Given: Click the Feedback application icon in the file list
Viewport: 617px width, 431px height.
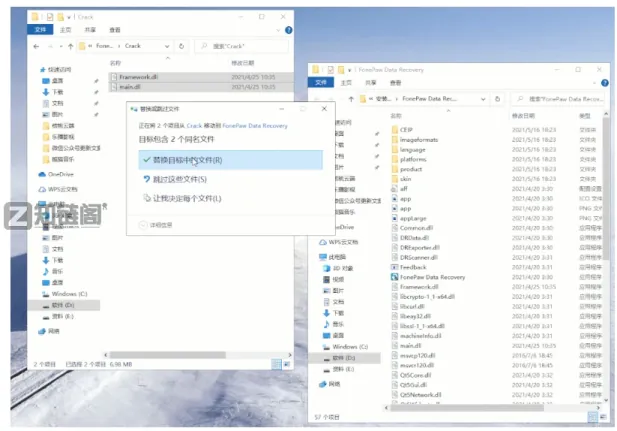Looking at the screenshot, I should click(394, 267).
